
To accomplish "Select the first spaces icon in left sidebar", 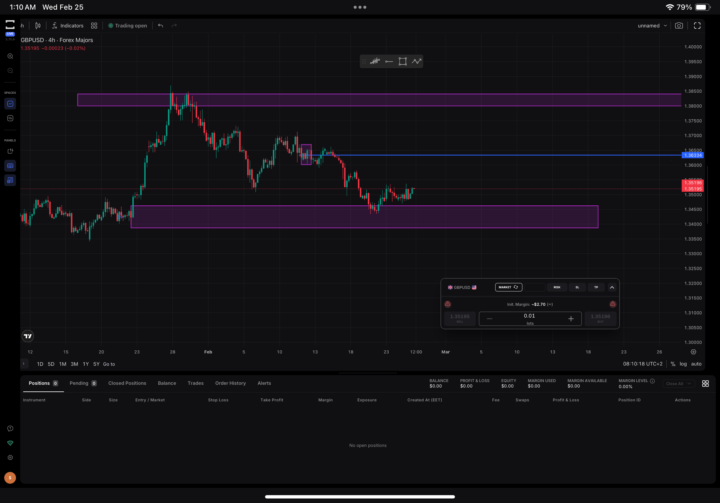I will pos(10,104).
